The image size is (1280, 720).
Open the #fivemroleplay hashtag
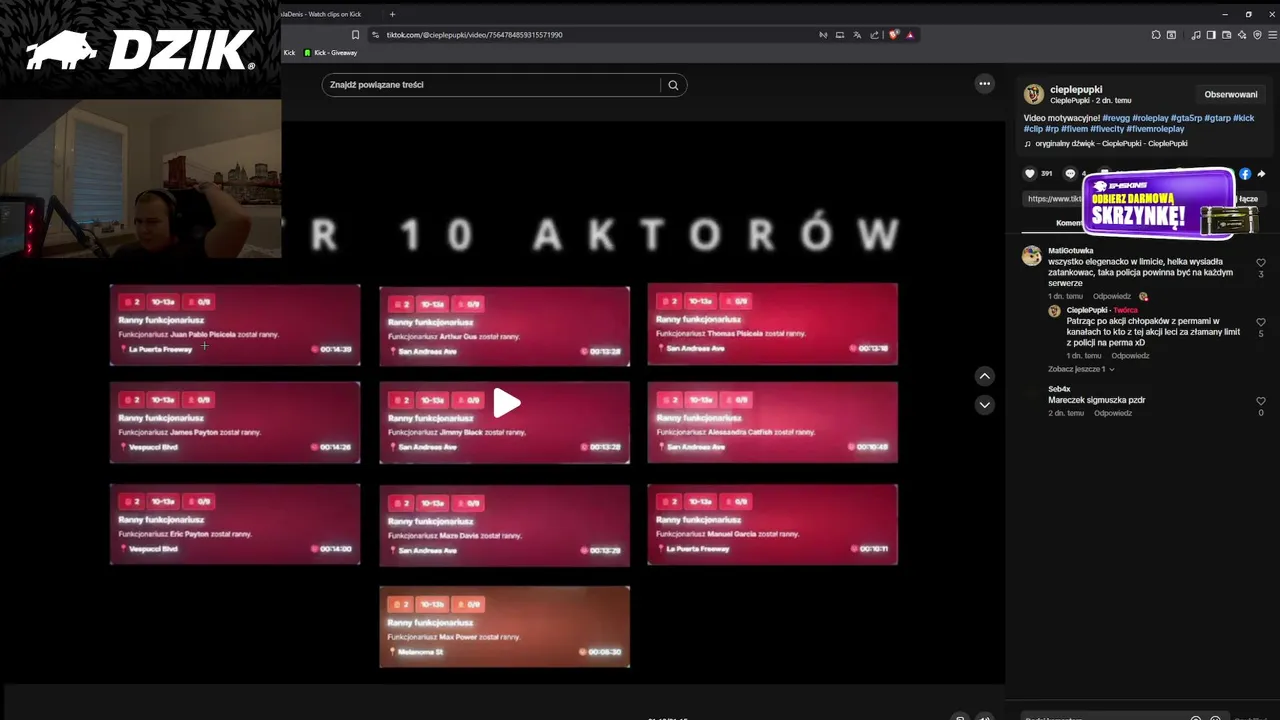1155,129
